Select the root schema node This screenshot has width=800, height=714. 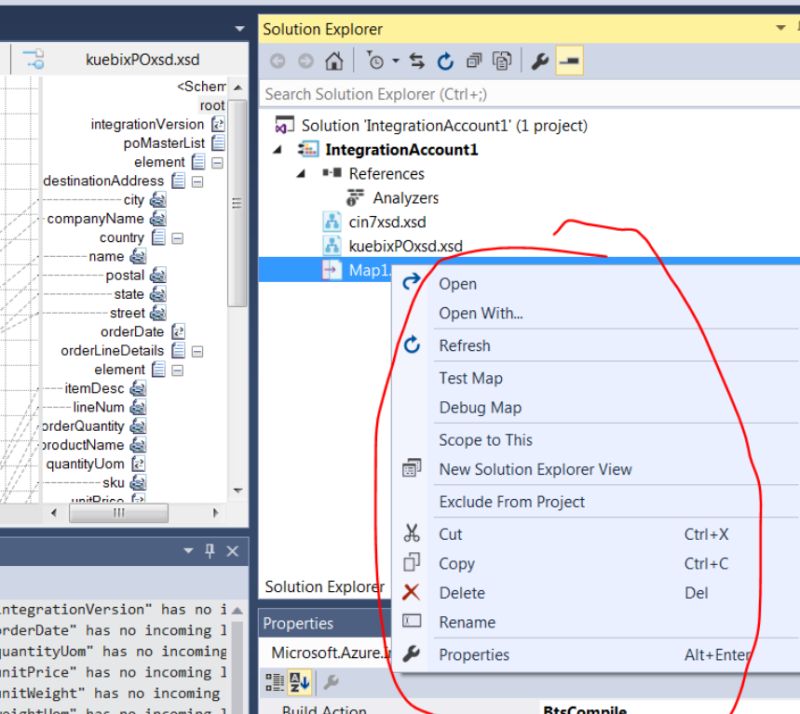[x=212, y=106]
